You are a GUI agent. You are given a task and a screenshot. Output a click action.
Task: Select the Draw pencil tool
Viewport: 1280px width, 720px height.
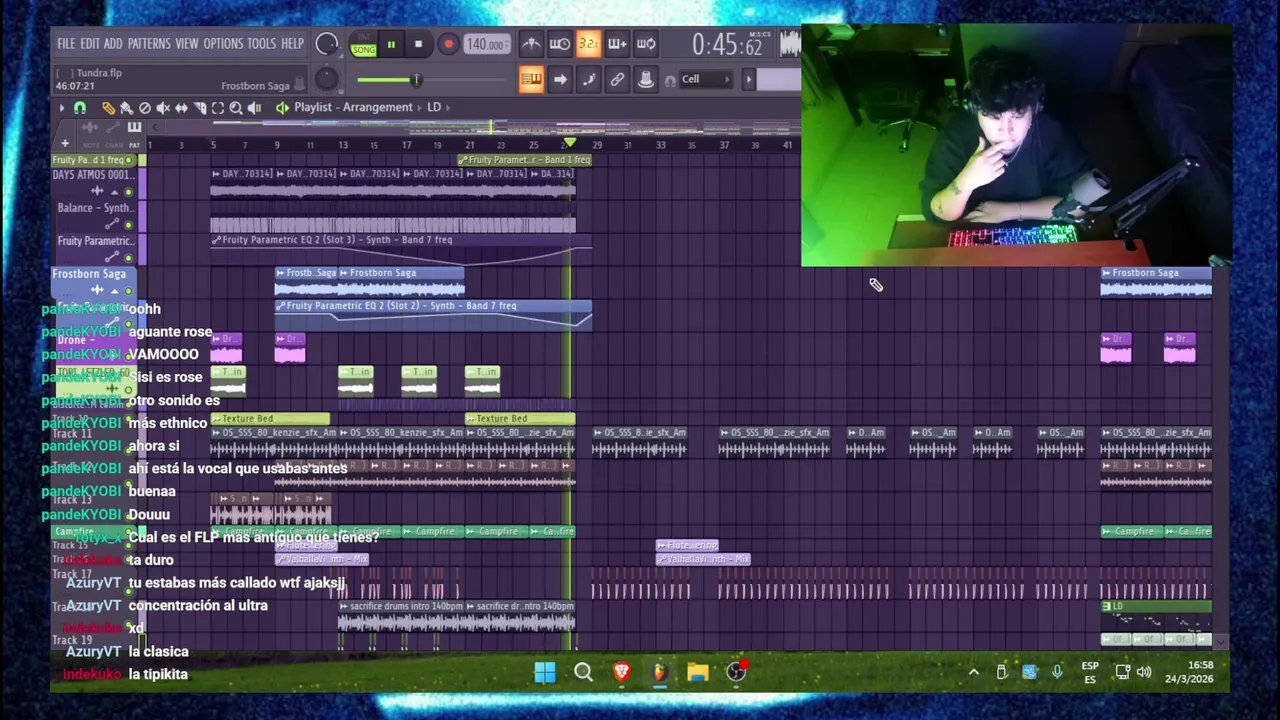(109, 108)
